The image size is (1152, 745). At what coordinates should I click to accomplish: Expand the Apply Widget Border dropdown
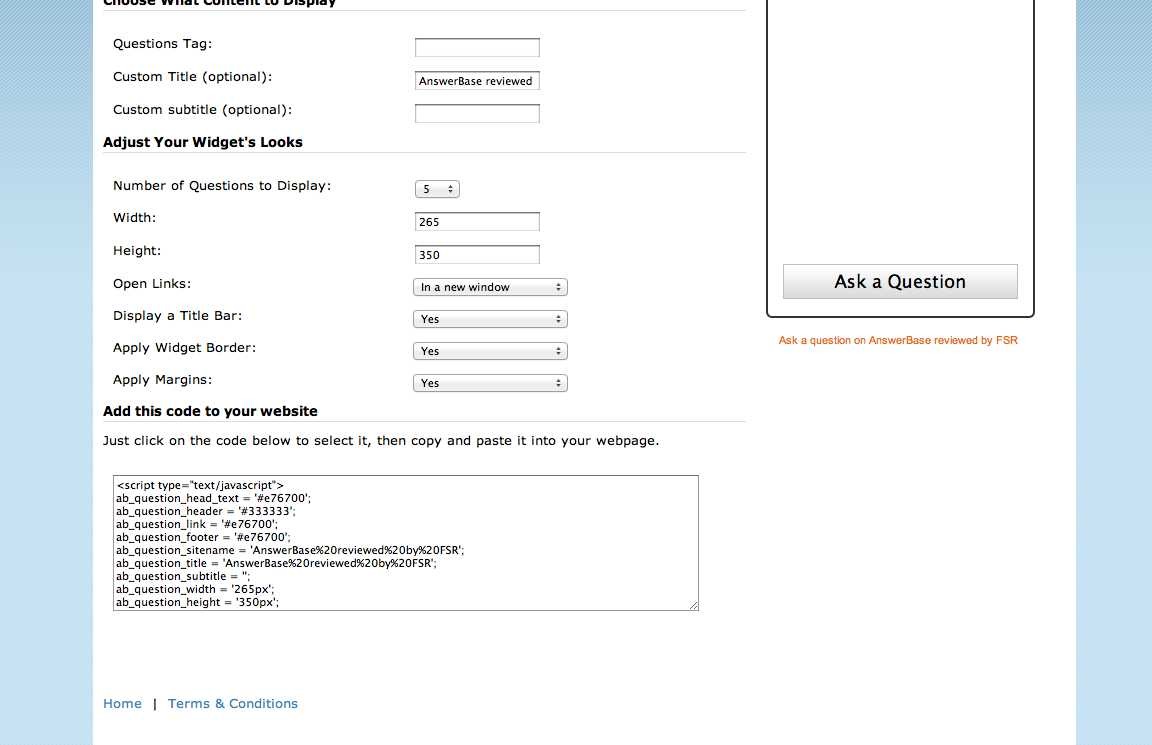(490, 351)
